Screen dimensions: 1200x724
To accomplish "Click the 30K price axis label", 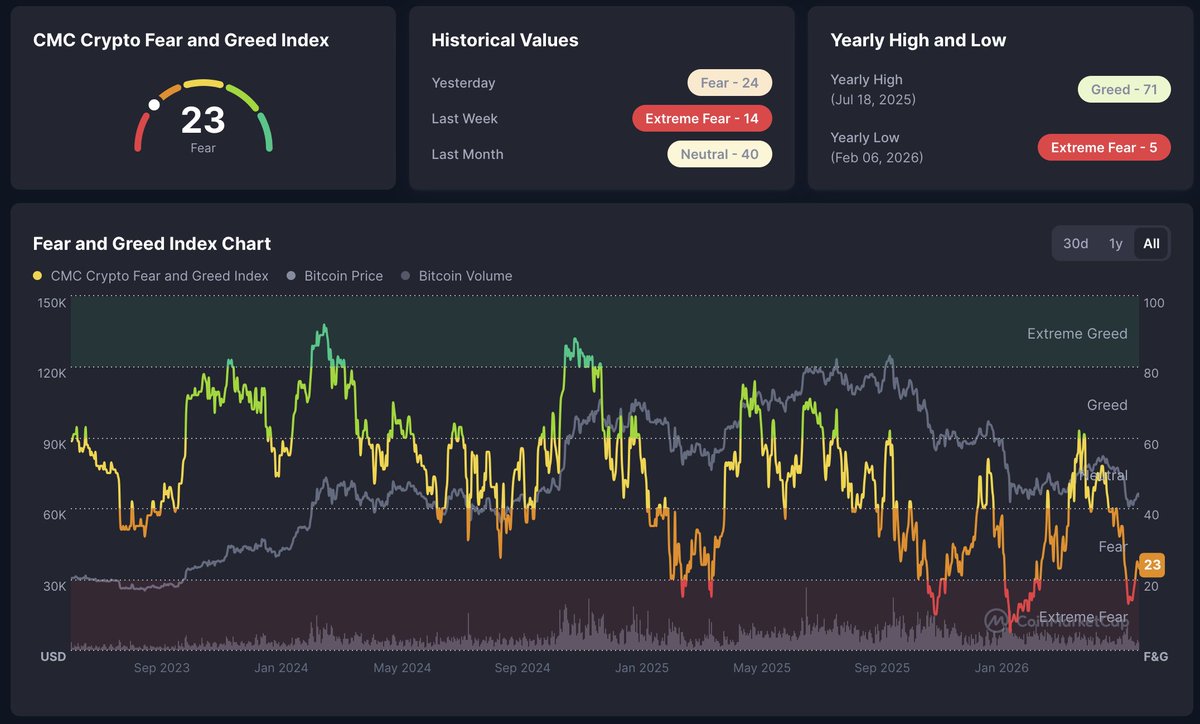I will coord(54,586).
